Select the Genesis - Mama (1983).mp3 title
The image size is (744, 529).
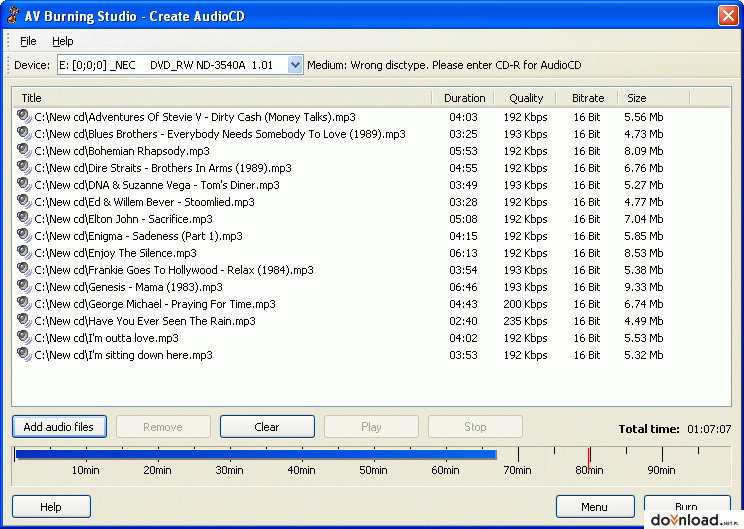tap(129, 288)
